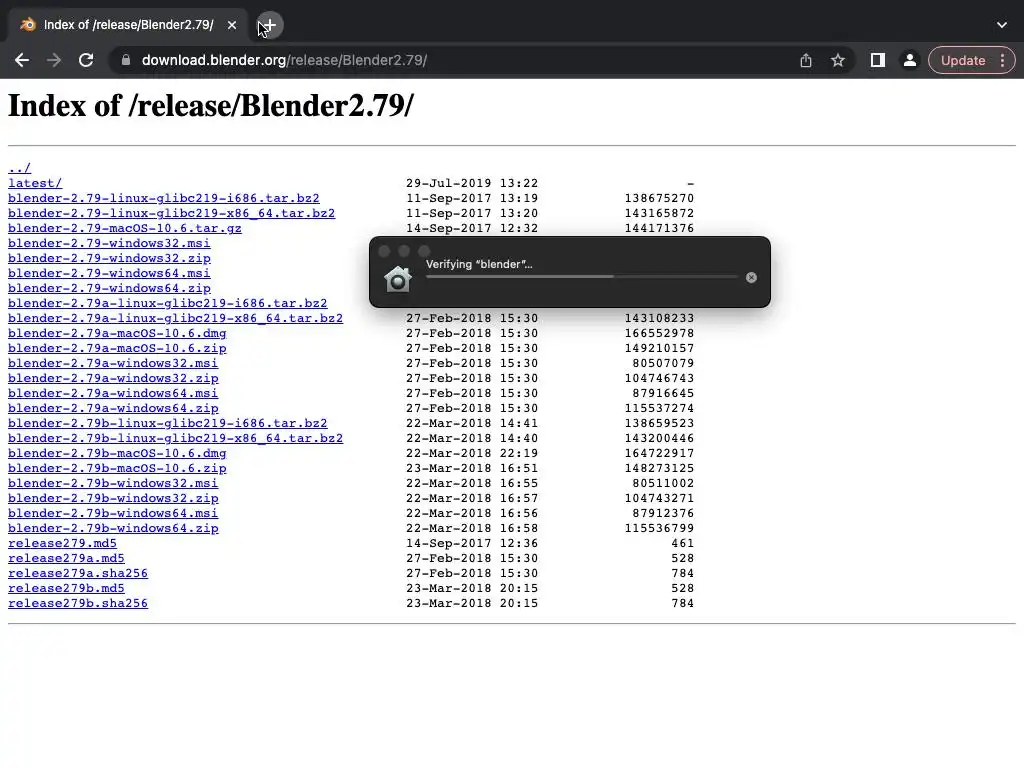Reload the page
This screenshot has height=768, width=1024.
pyautogui.click(x=86, y=60)
